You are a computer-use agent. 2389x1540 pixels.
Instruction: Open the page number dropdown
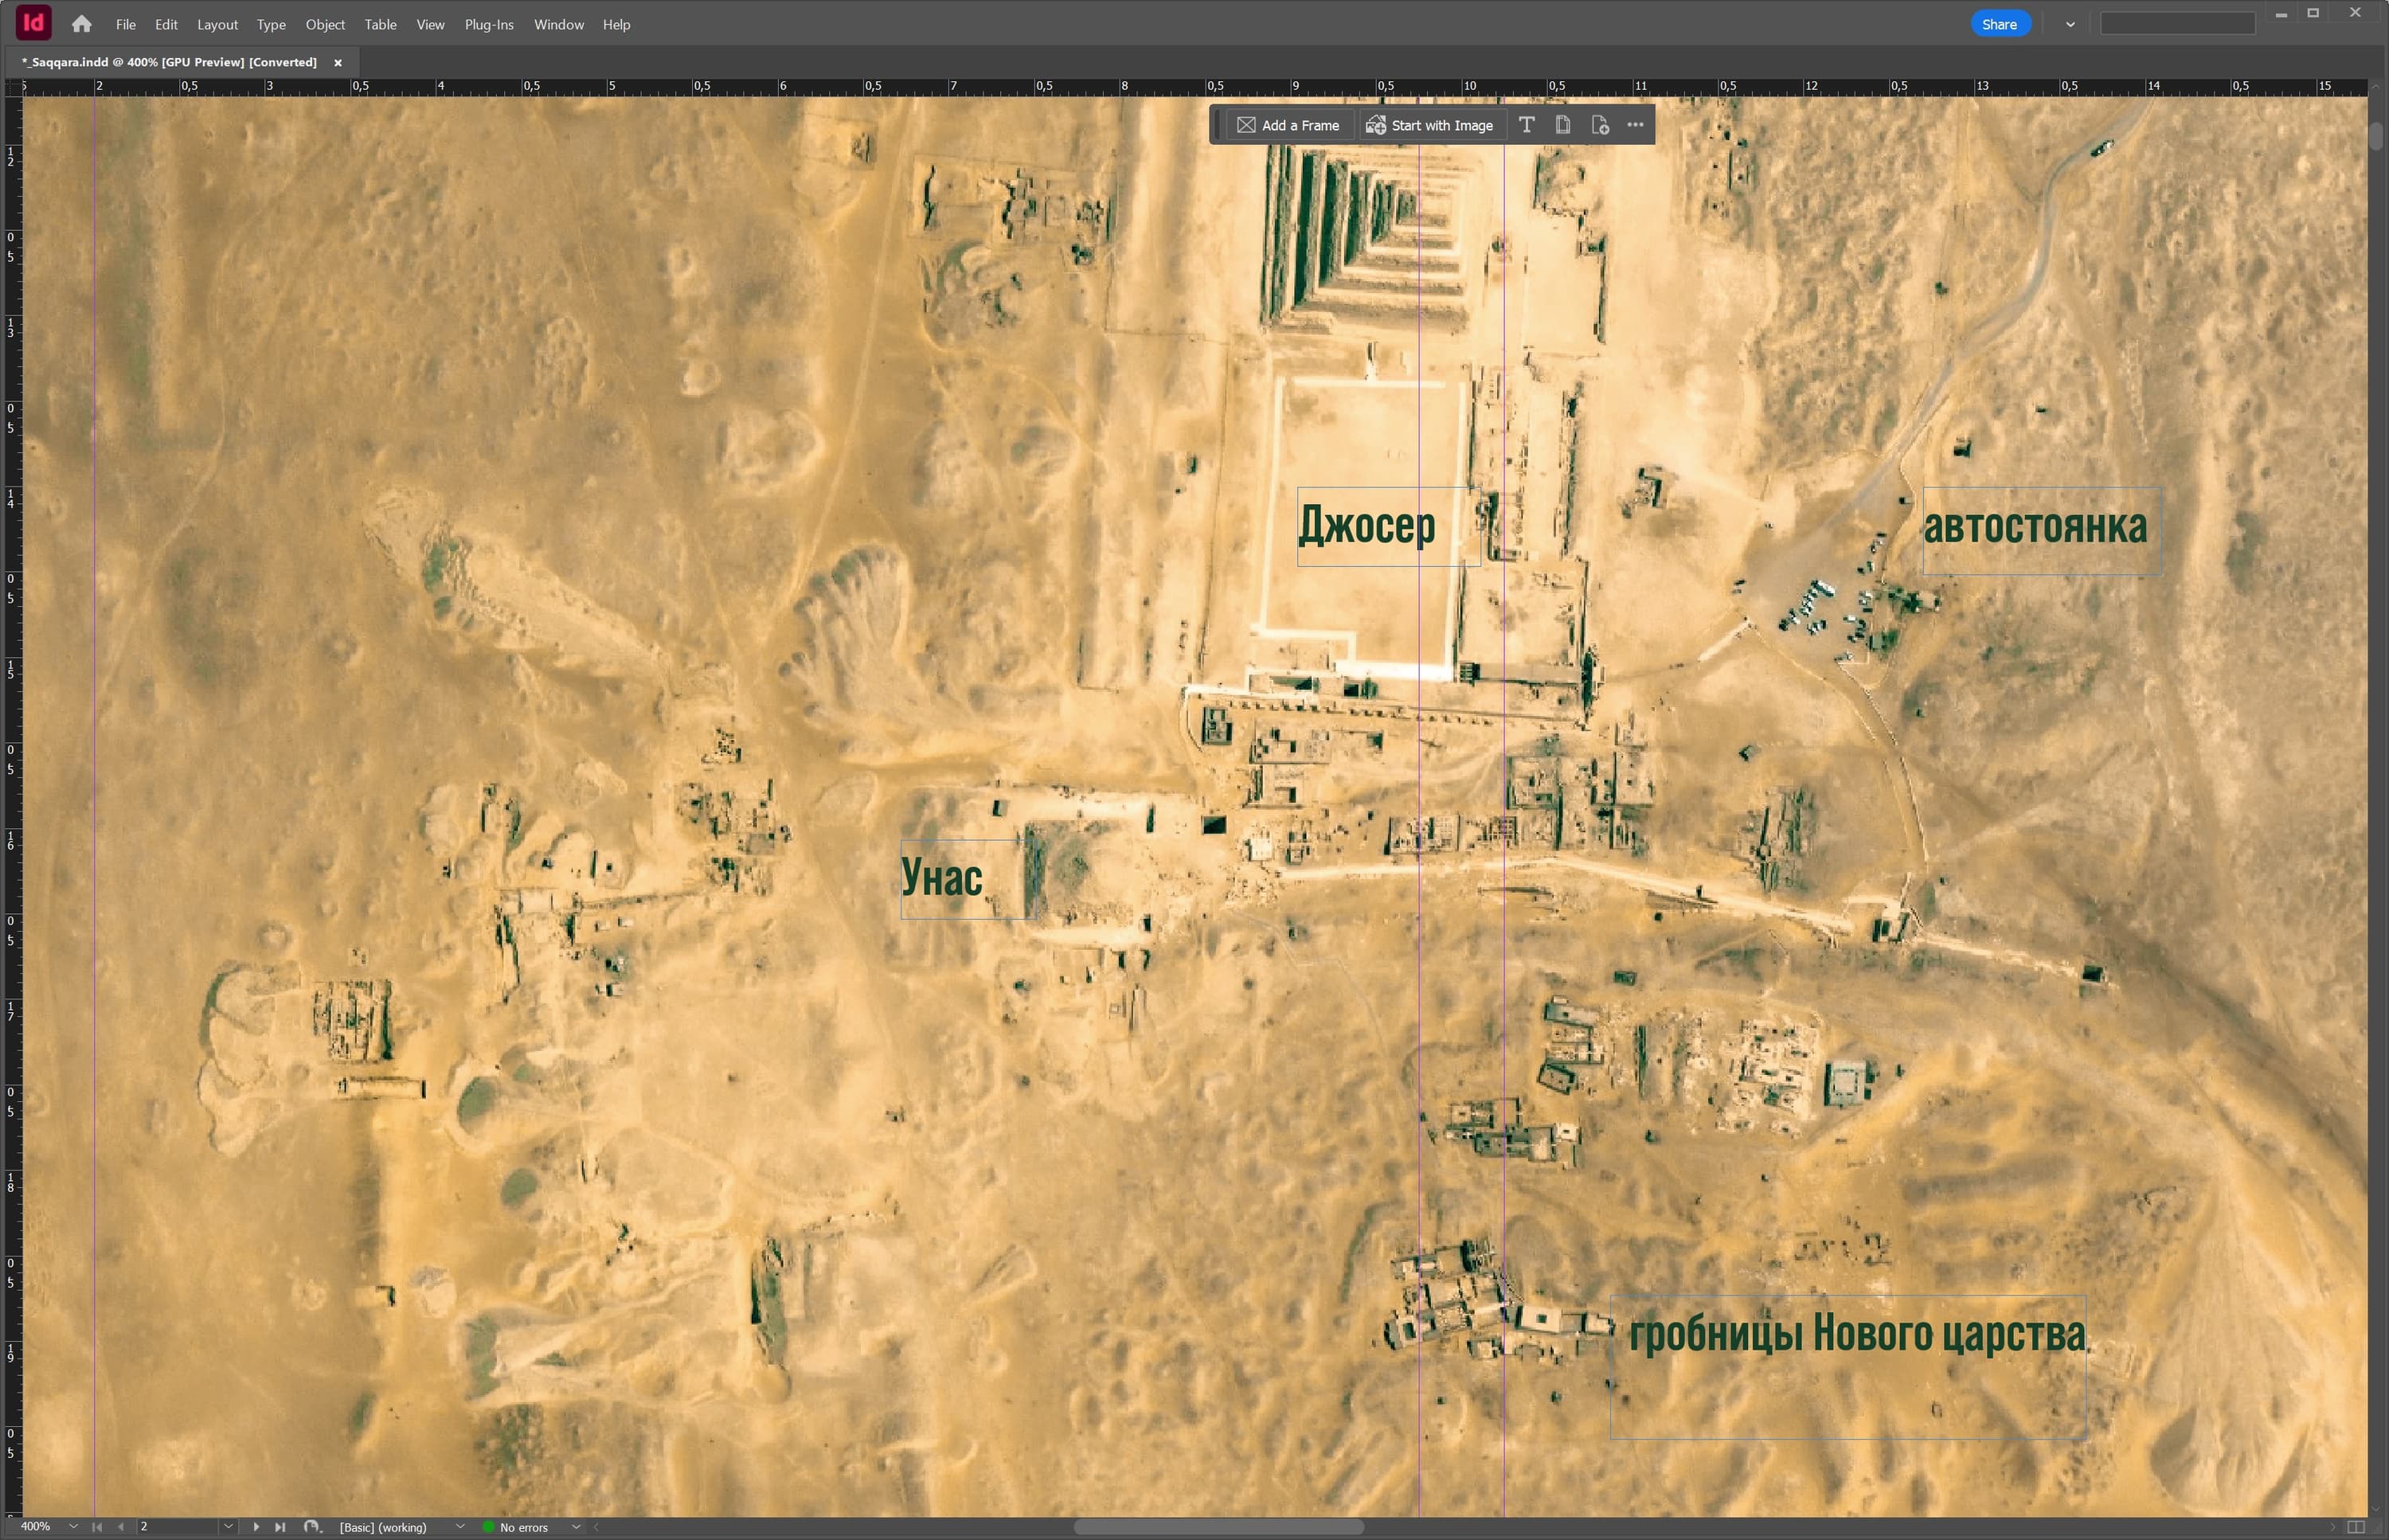click(229, 1527)
